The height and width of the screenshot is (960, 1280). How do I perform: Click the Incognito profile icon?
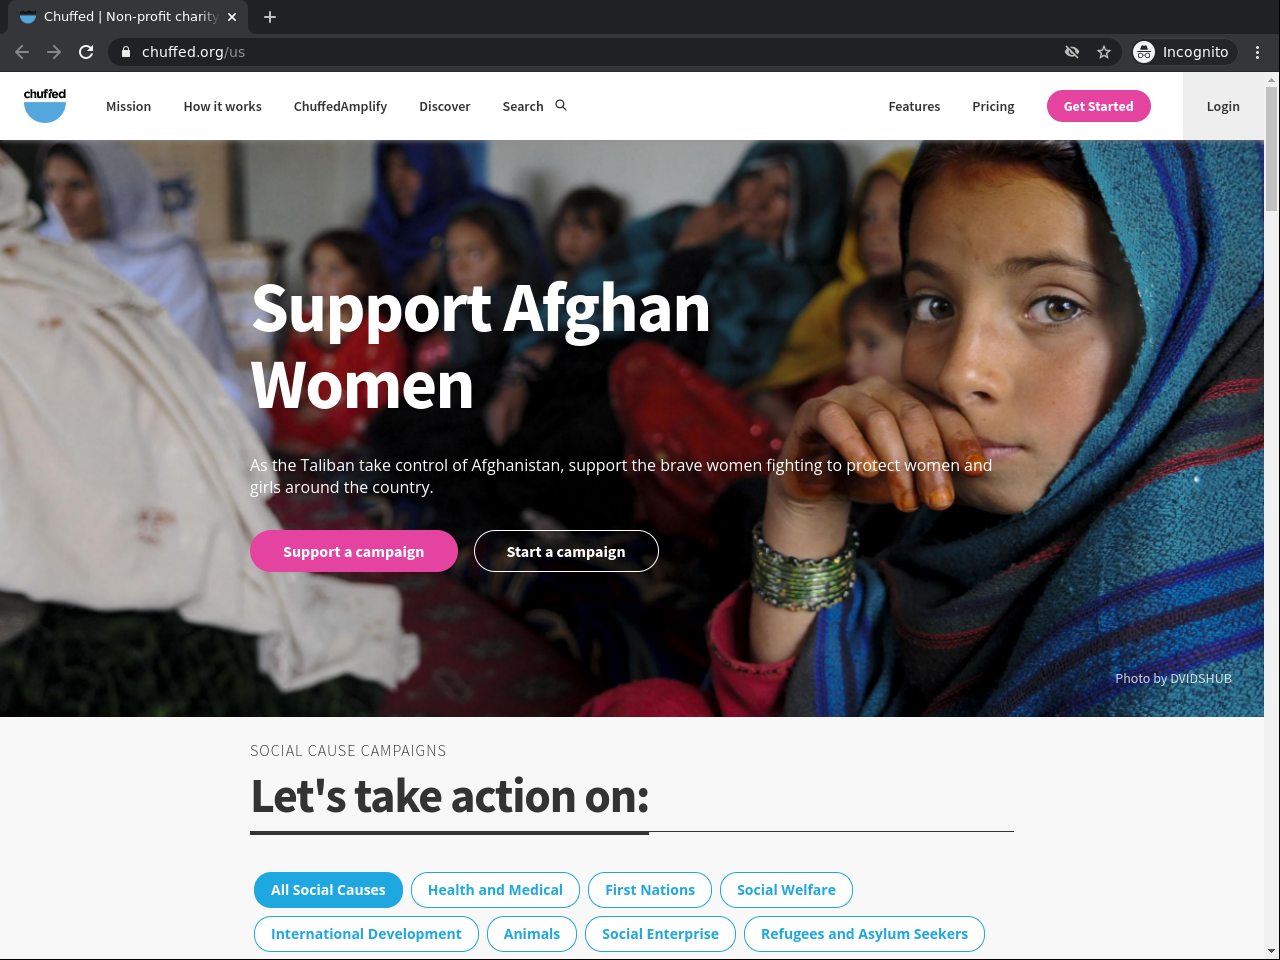pyautogui.click(x=1144, y=52)
